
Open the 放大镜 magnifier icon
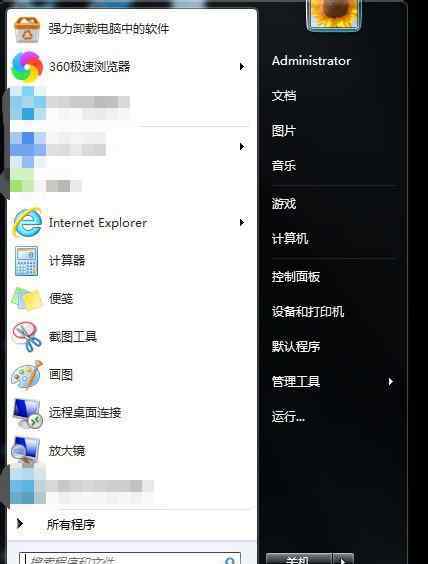tap(26, 450)
